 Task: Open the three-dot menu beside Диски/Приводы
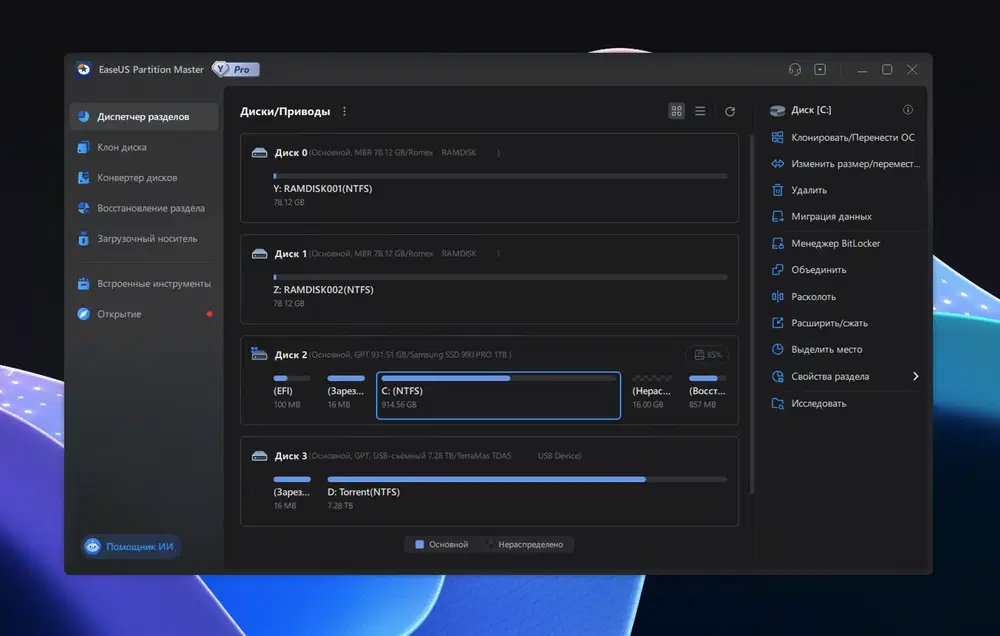tap(345, 111)
